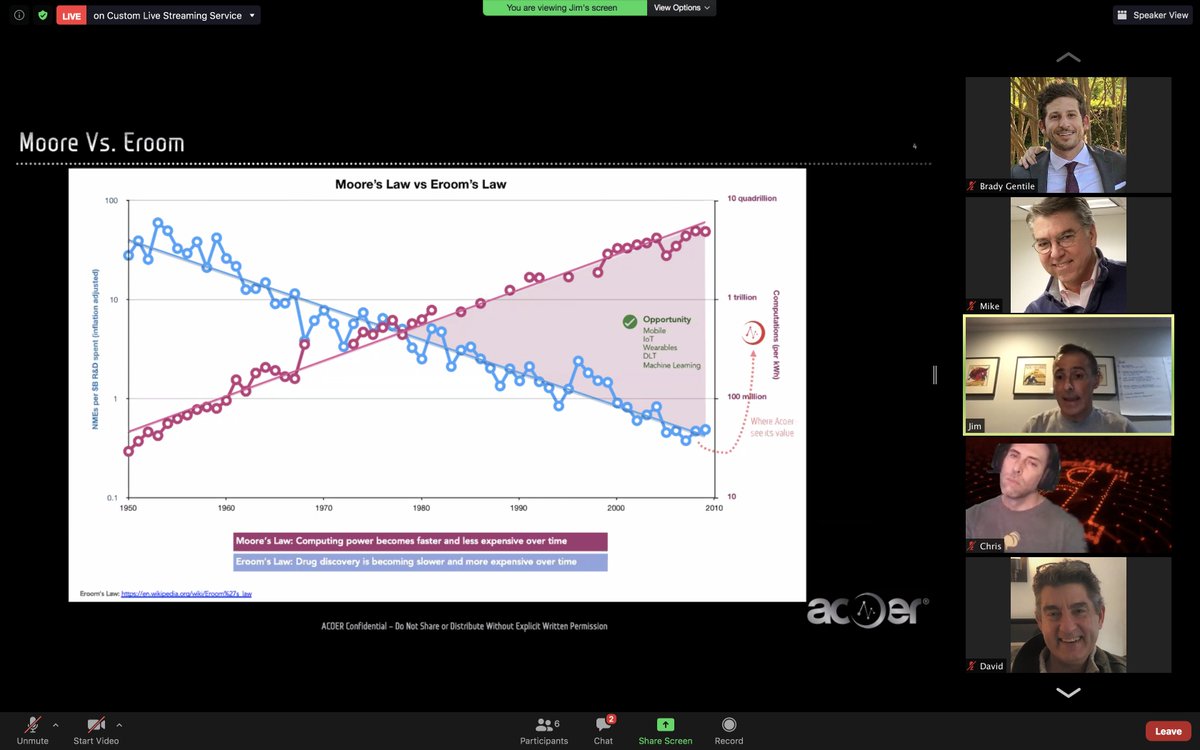Image resolution: width=1200 pixels, height=750 pixels.
Task: Click the red LIVE indicator badge
Action: point(71,15)
